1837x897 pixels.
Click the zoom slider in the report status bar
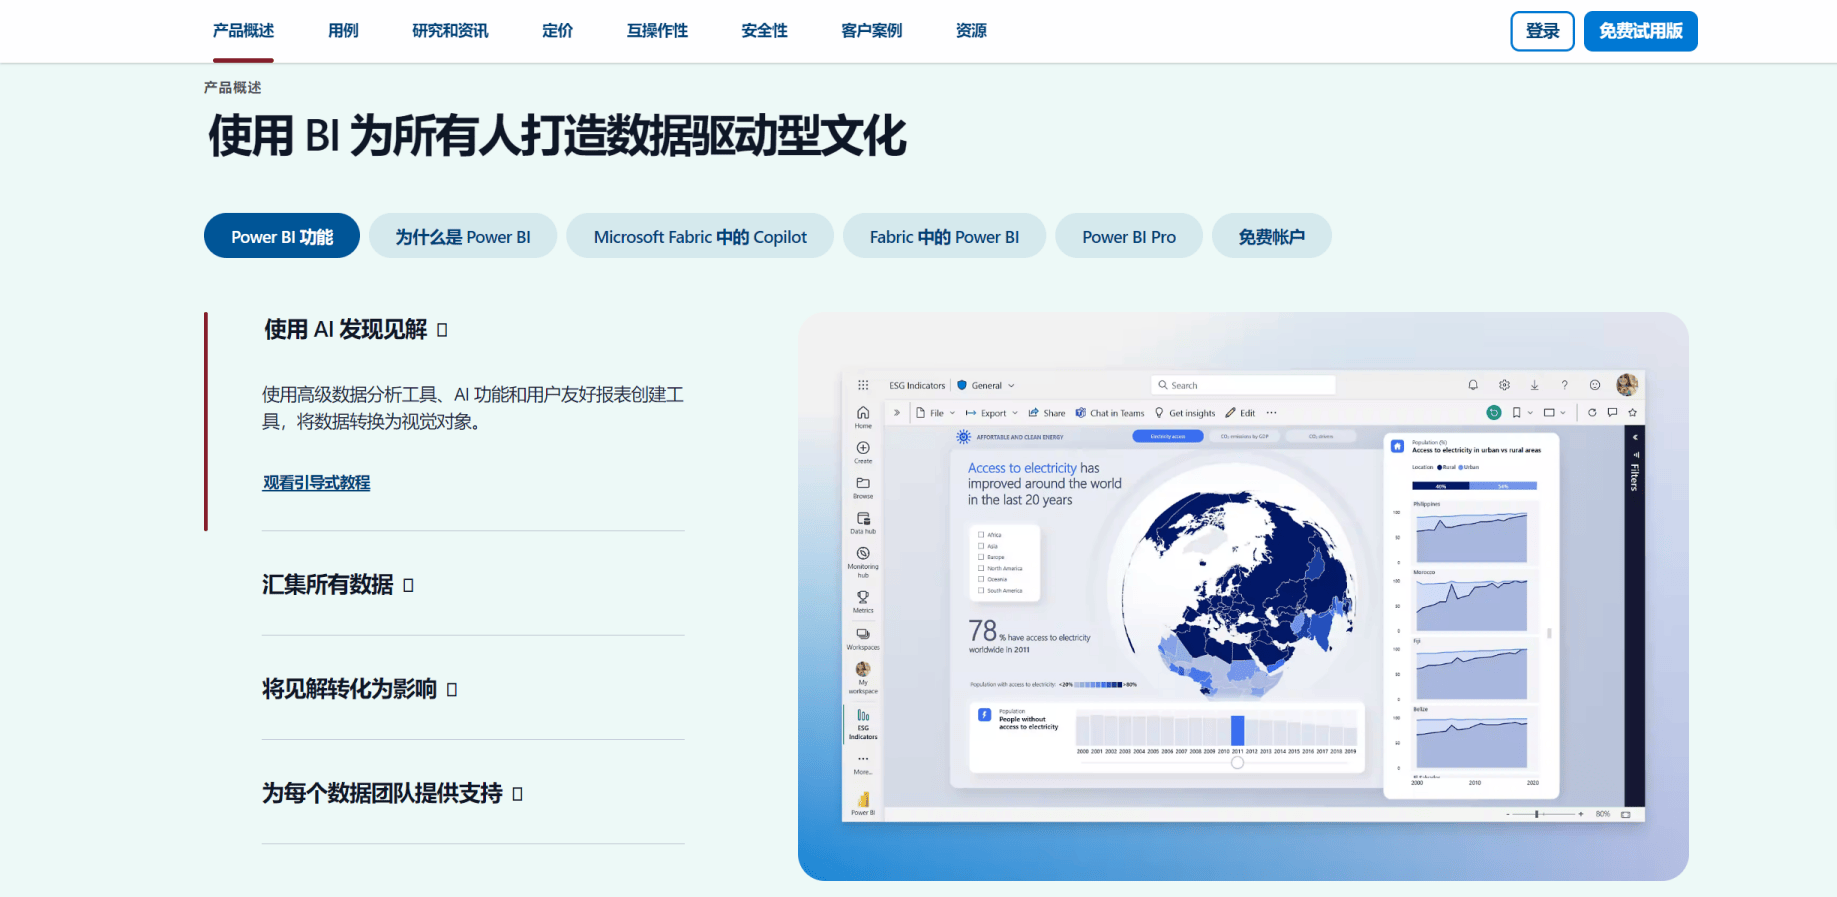[1546, 814]
